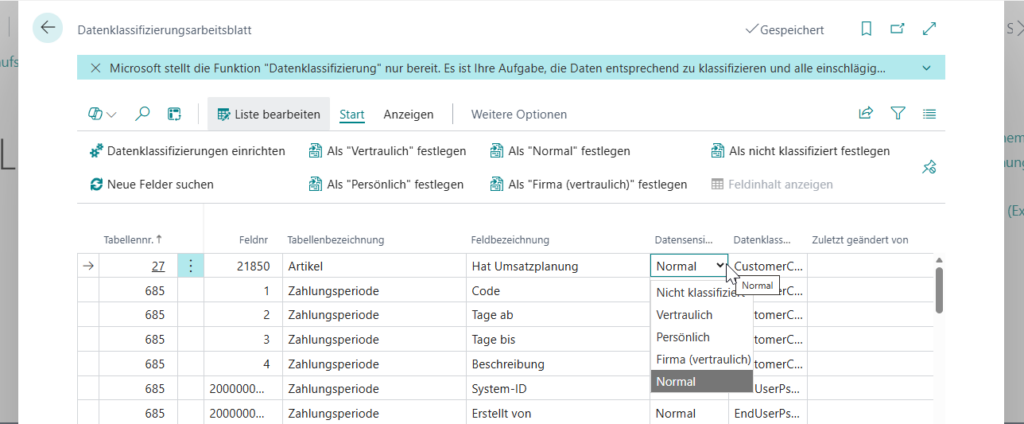Click Als "Persönlich" festlegen

[386, 184]
